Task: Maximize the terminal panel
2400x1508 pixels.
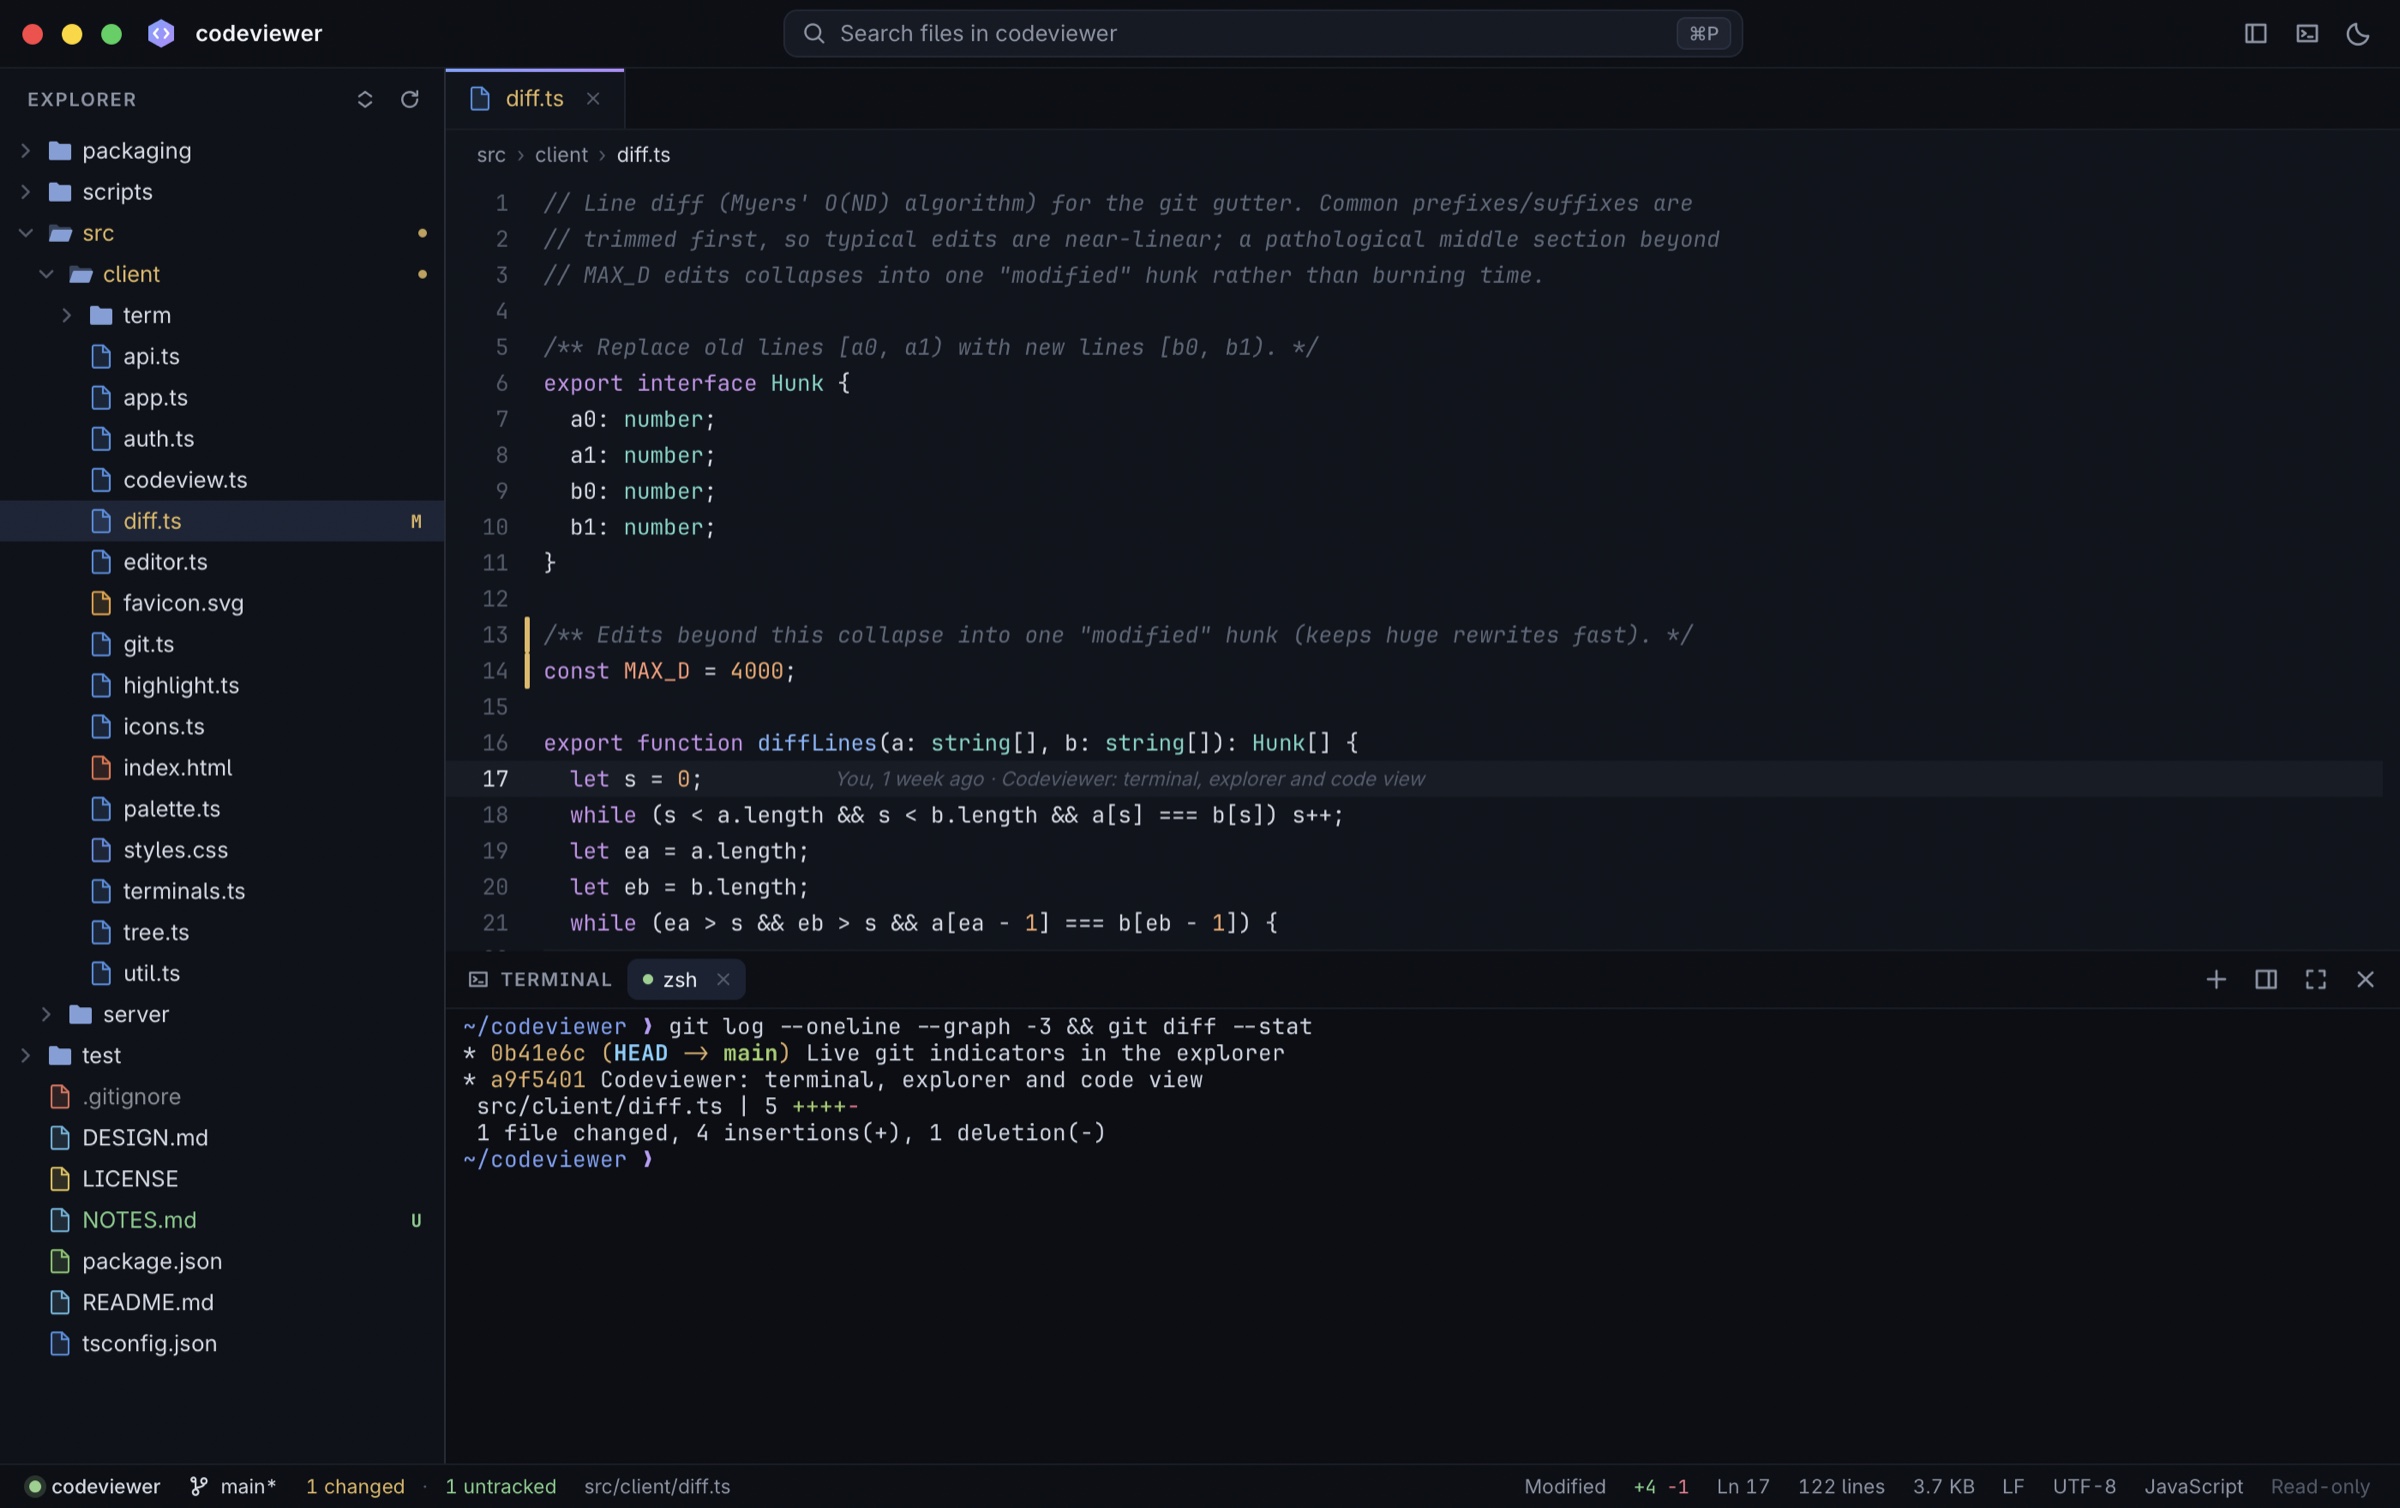Action: [x=2316, y=979]
